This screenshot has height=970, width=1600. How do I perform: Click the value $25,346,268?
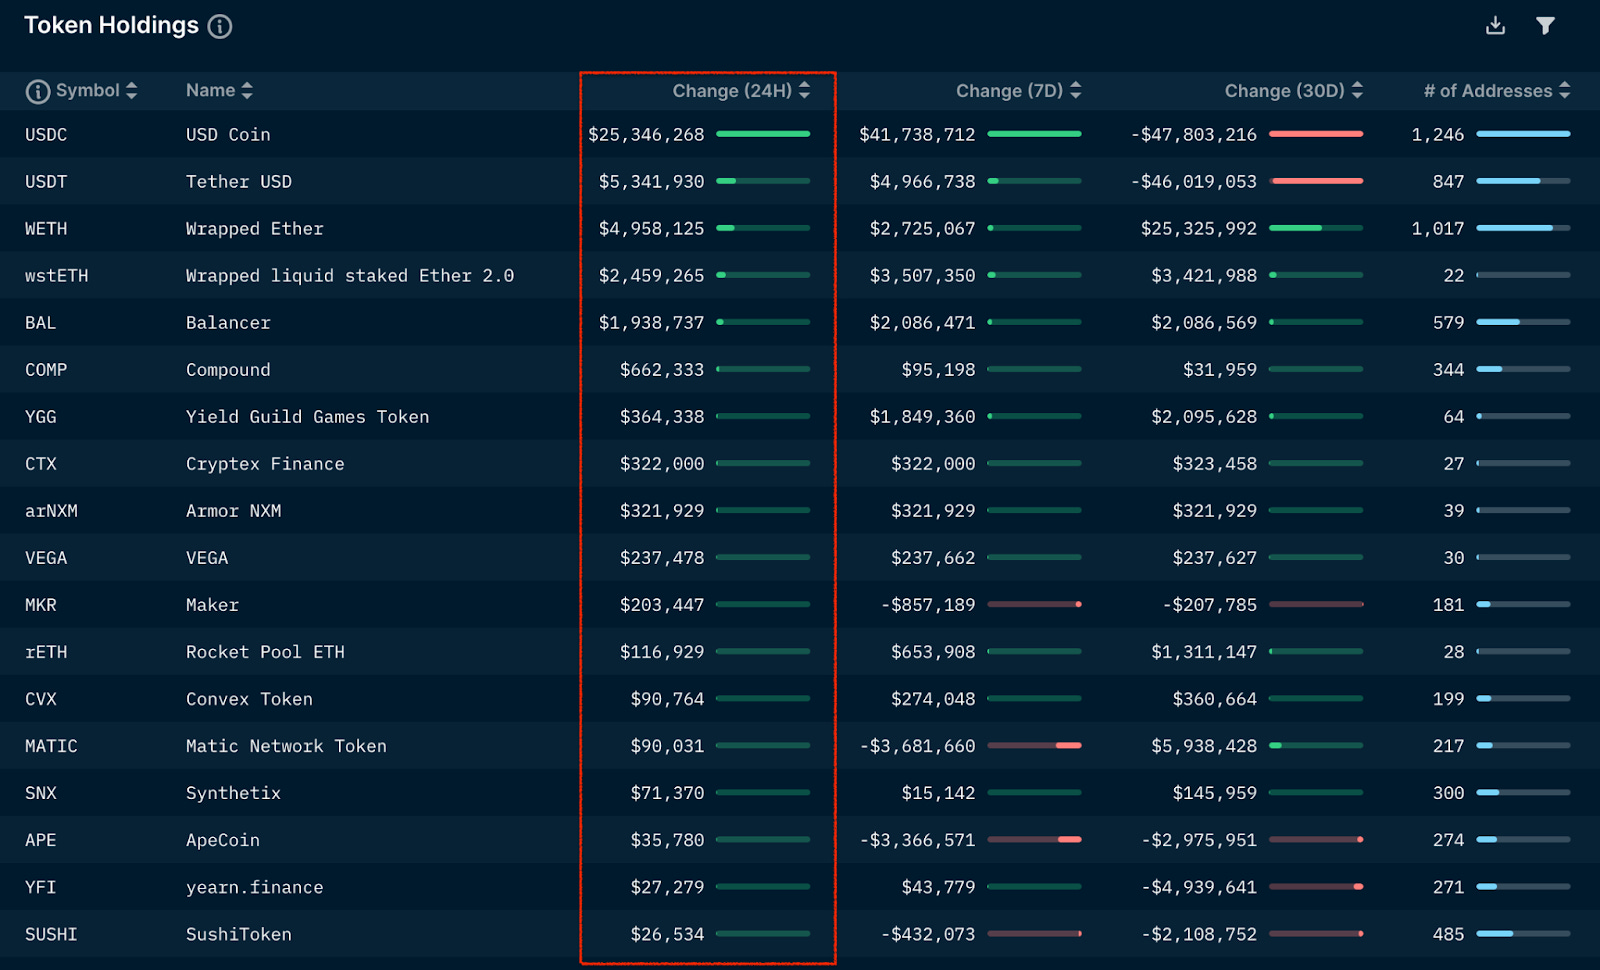646,134
